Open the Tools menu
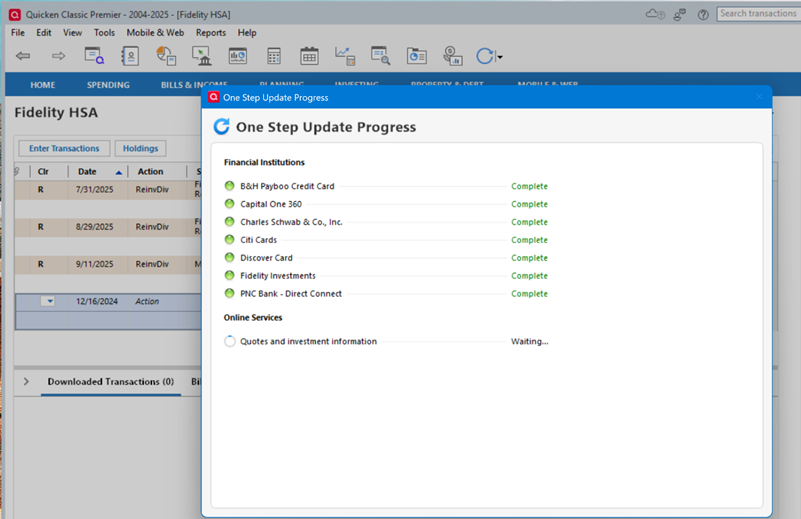The image size is (801, 519). click(x=104, y=33)
